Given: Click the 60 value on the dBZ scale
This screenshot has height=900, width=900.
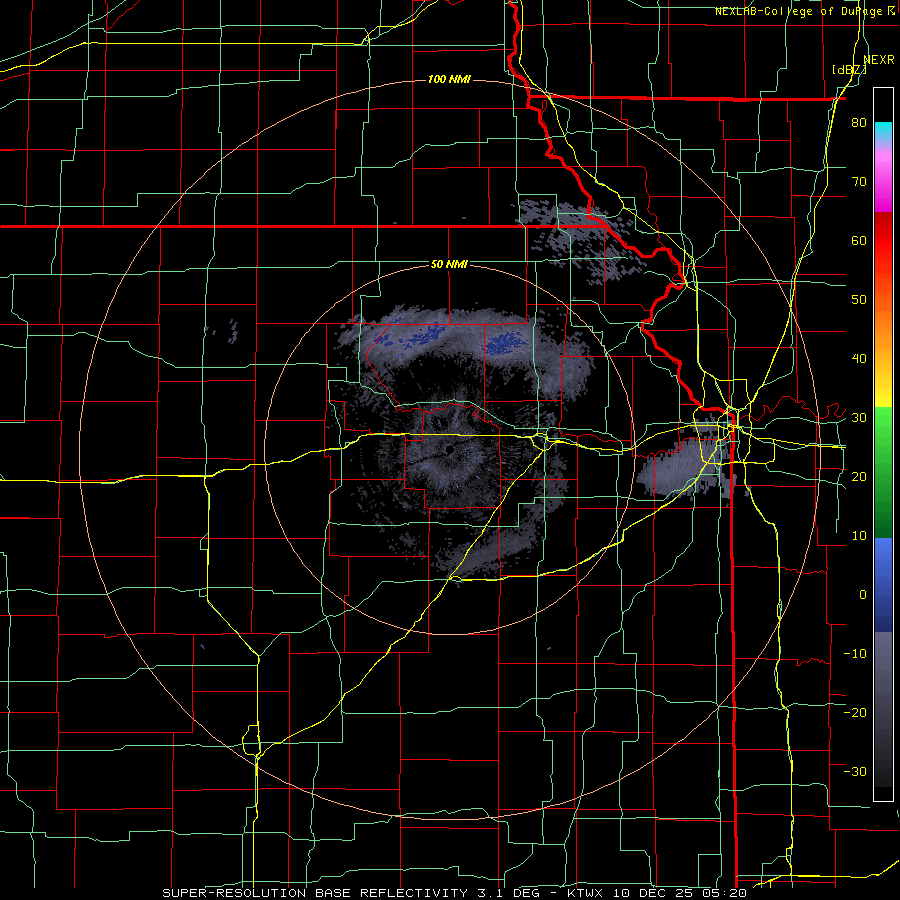Looking at the screenshot, I should click(859, 240).
